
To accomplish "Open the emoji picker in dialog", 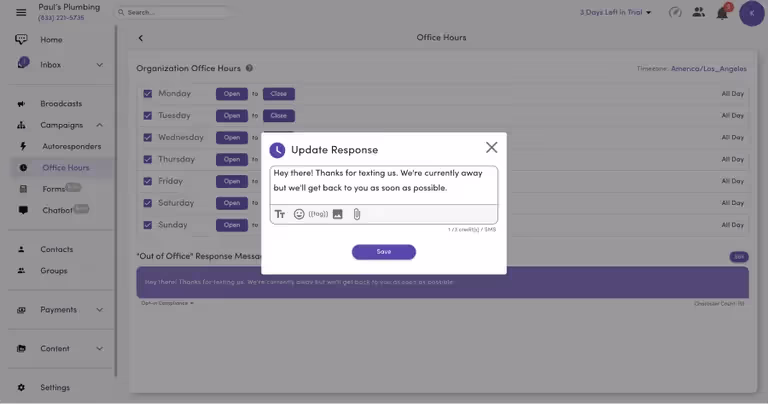I will pos(299,214).
